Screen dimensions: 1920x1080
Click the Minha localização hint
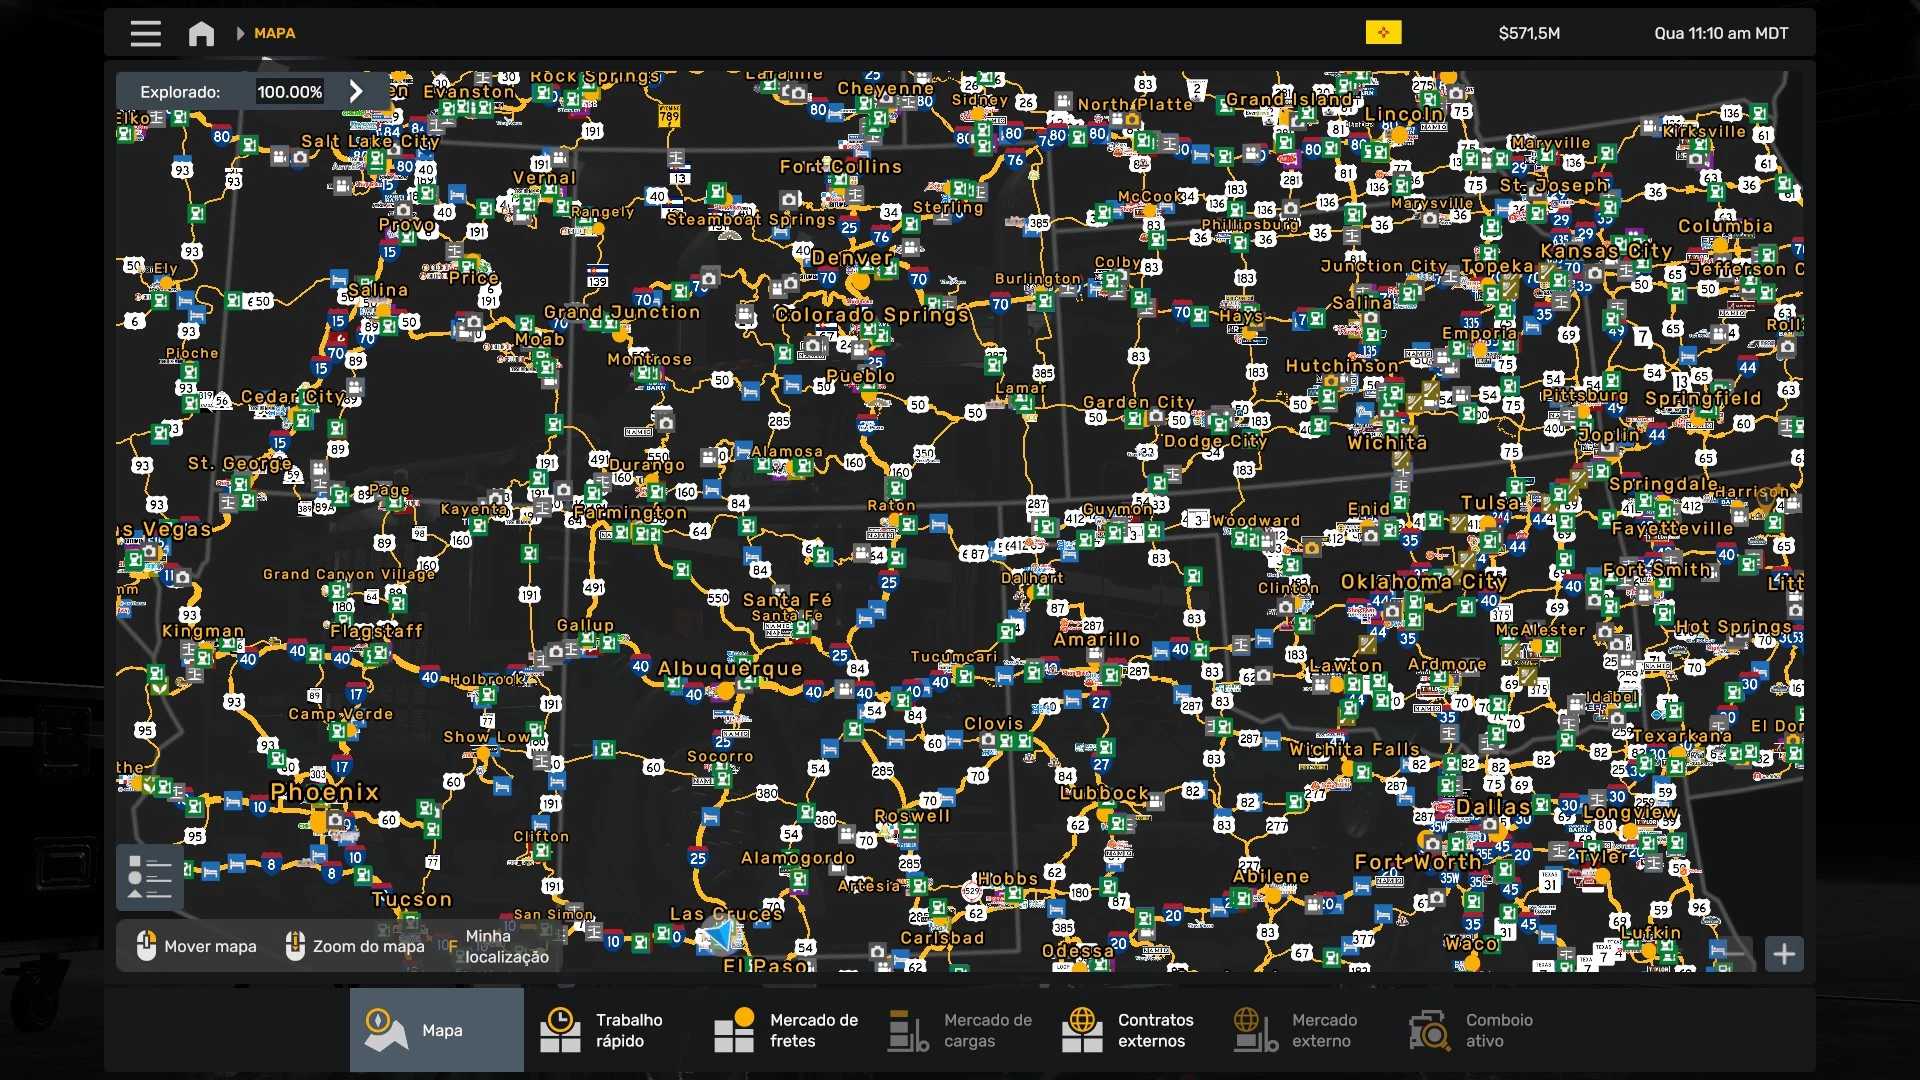506,946
